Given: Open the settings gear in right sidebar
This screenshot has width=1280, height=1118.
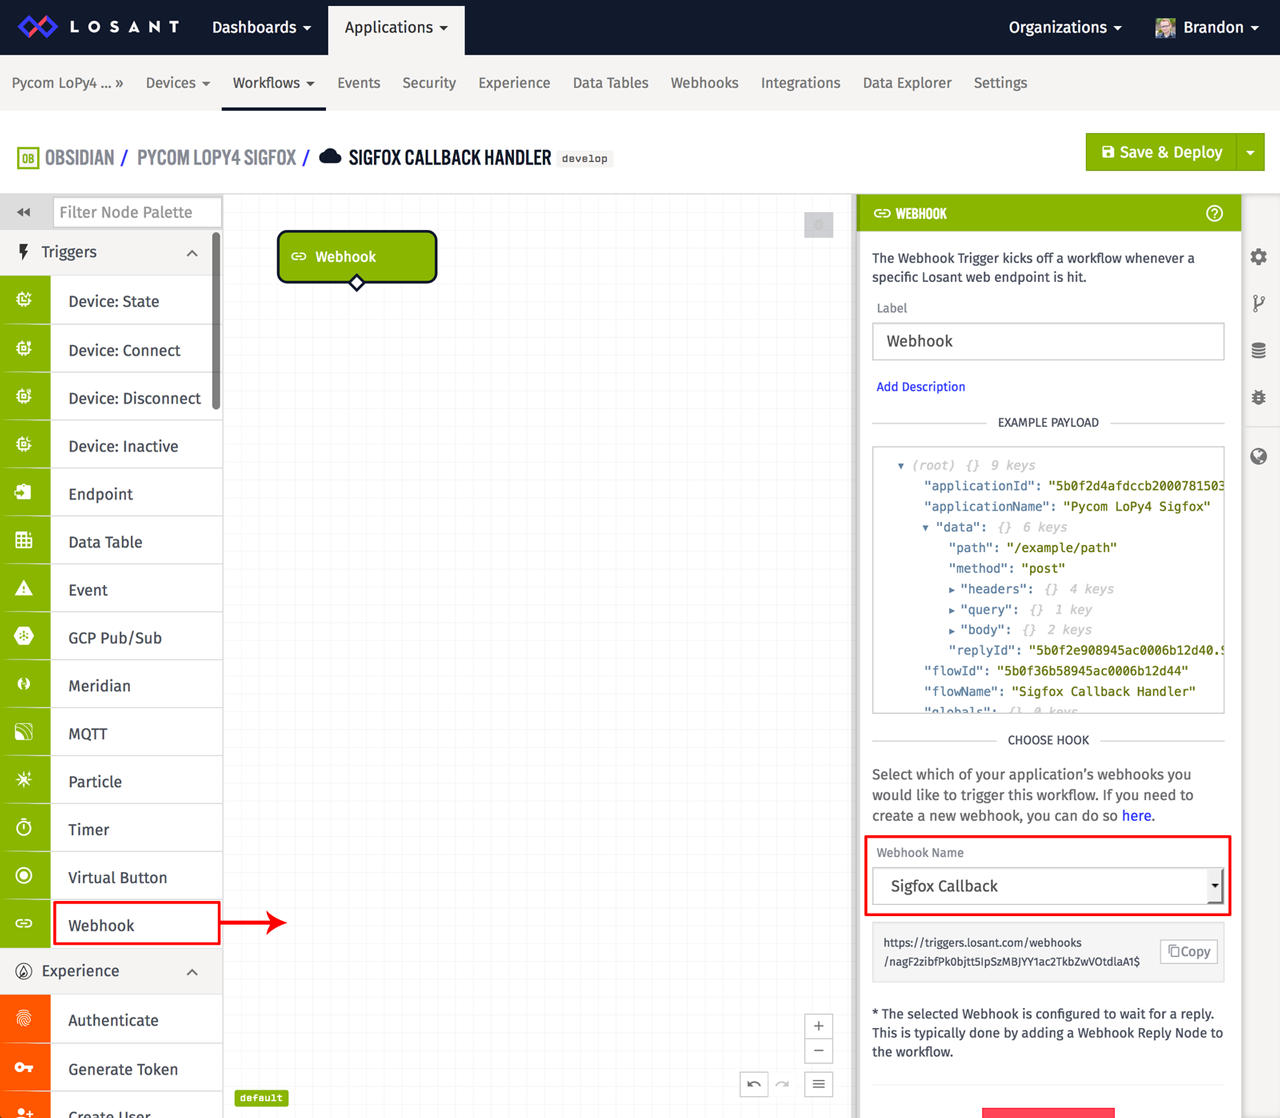Looking at the screenshot, I should (1259, 257).
